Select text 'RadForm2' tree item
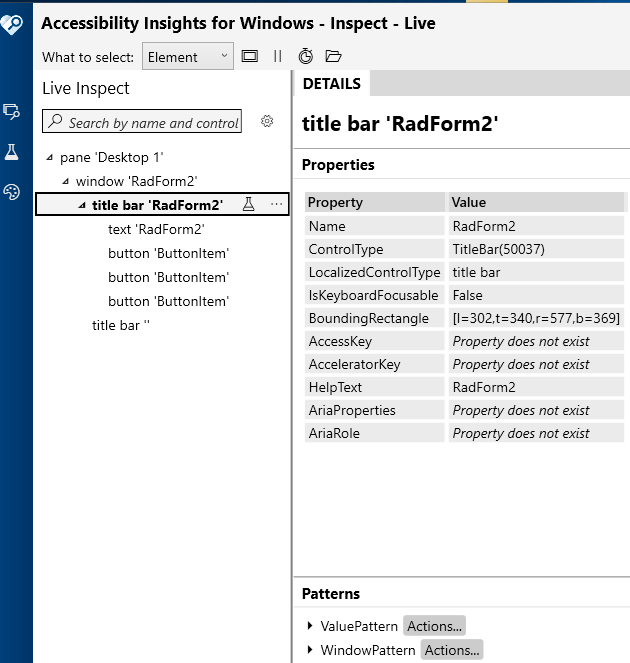This screenshot has width=630, height=663. click(x=156, y=229)
